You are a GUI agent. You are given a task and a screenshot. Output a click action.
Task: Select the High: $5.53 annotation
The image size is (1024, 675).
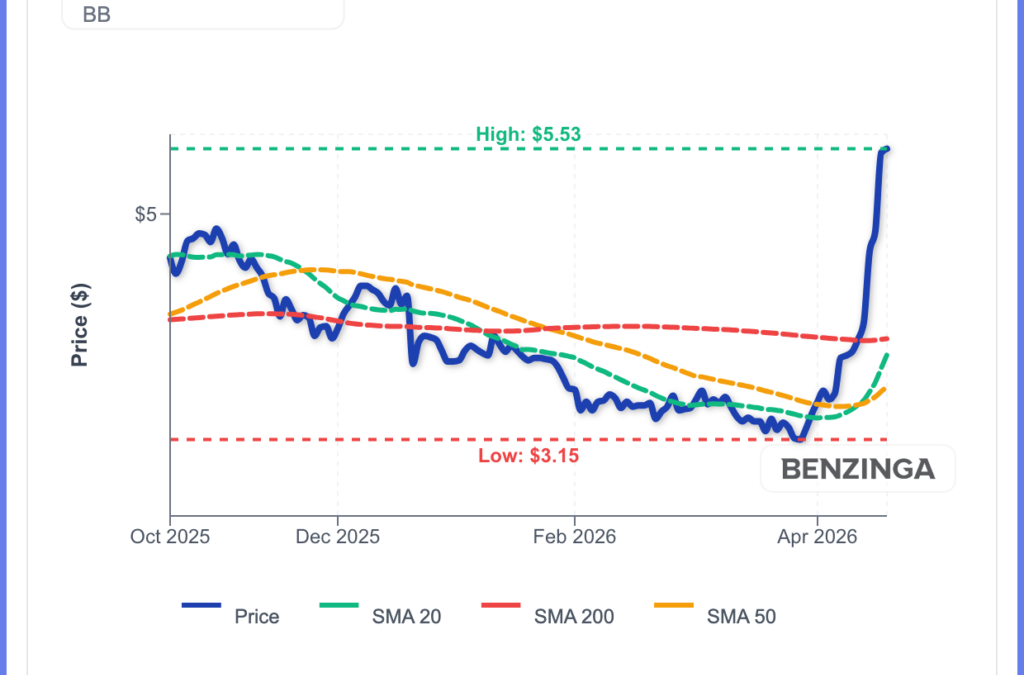pos(528,134)
